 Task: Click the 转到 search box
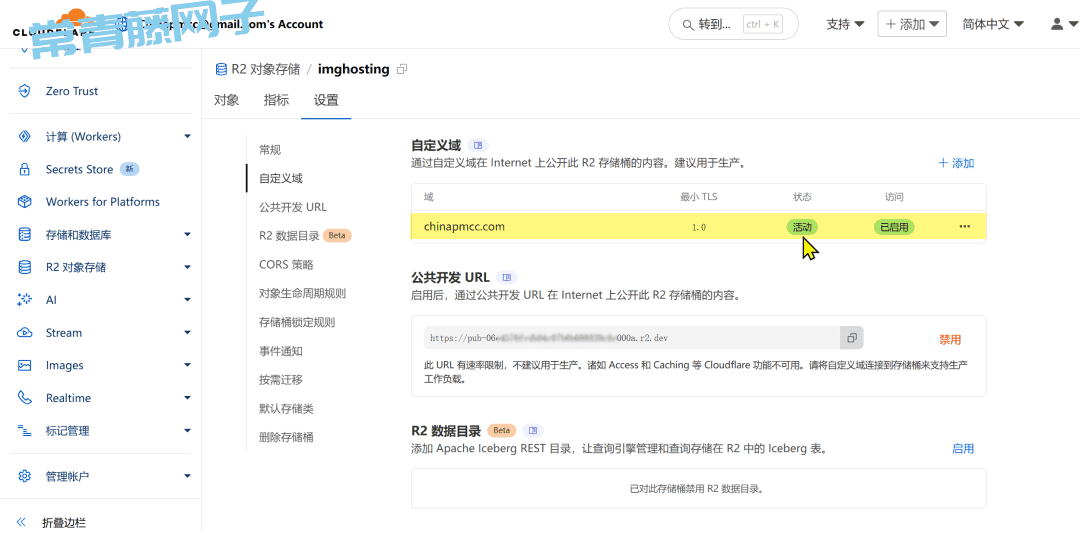(x=734, y=24)
